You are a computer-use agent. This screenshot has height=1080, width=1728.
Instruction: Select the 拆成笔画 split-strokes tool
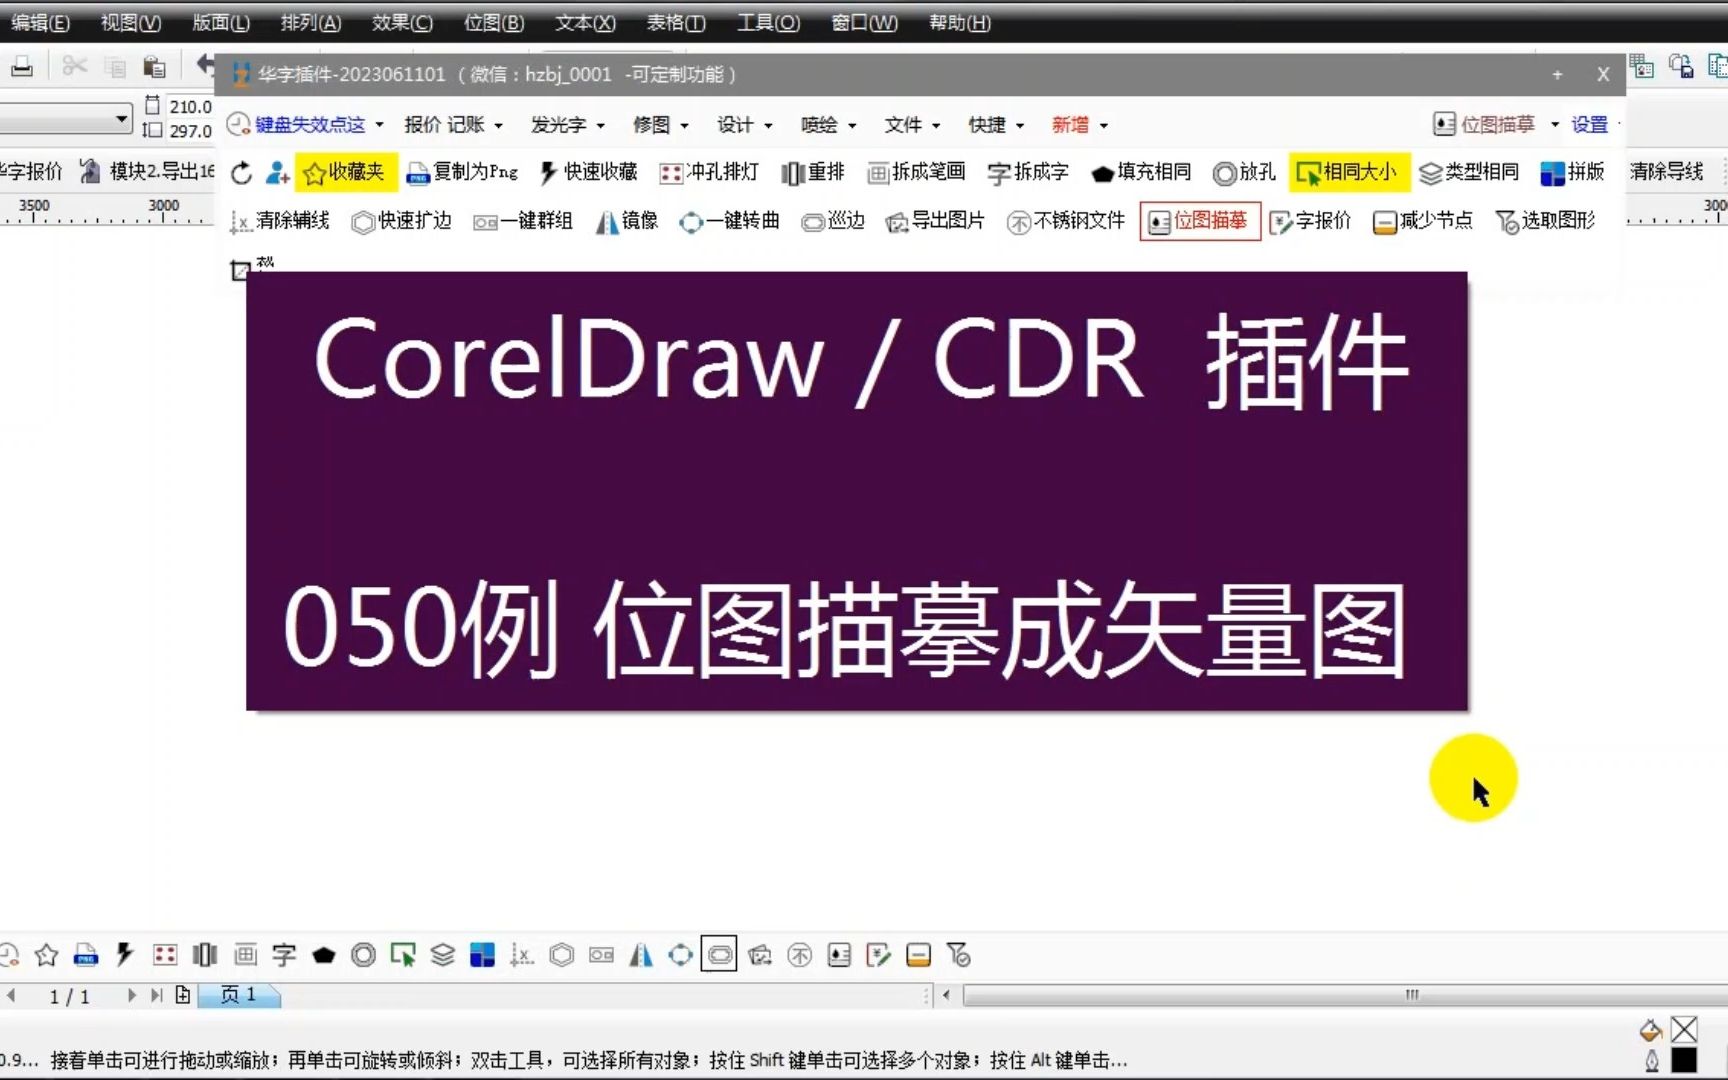915,172
